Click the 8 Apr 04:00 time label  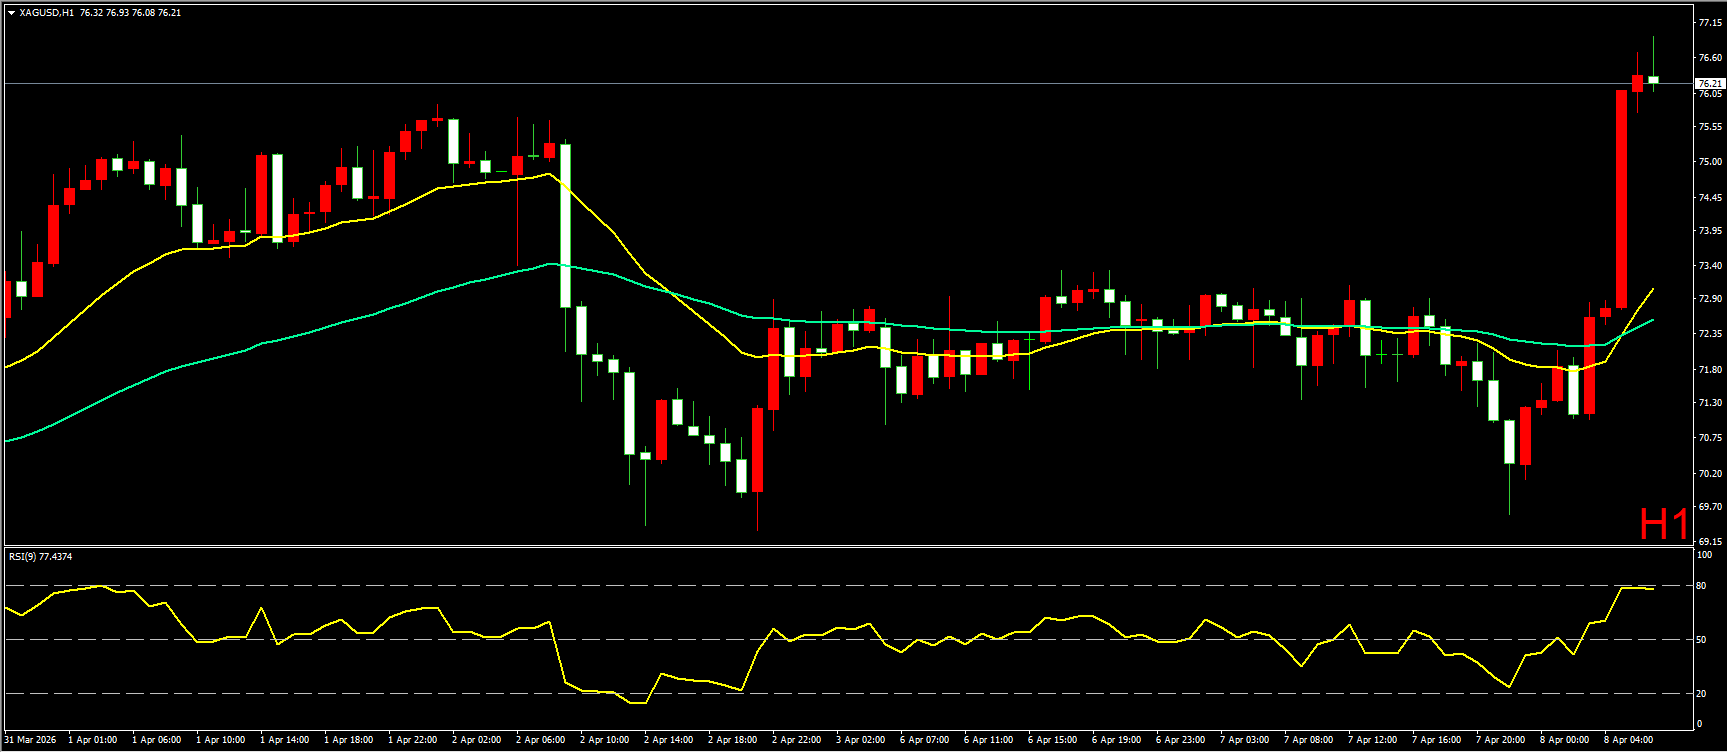[1629, 740]
